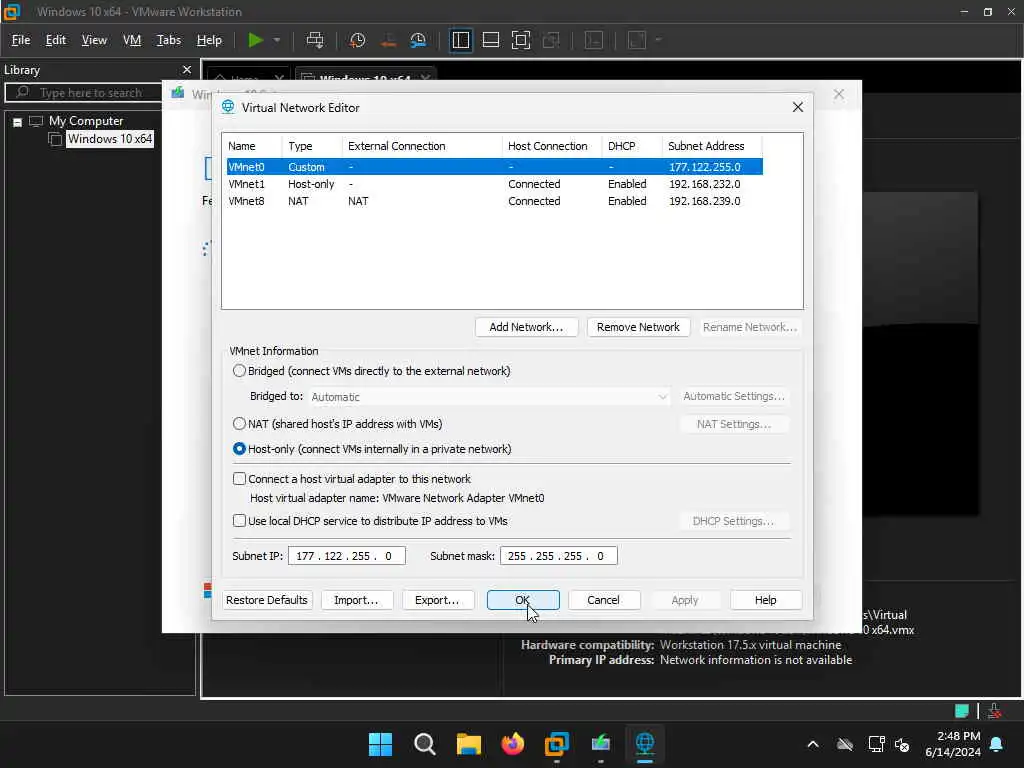Image resolution: width=1024 pixels, height=768 pixels.
Task: Click the Import button
Action: pos(357,600)
